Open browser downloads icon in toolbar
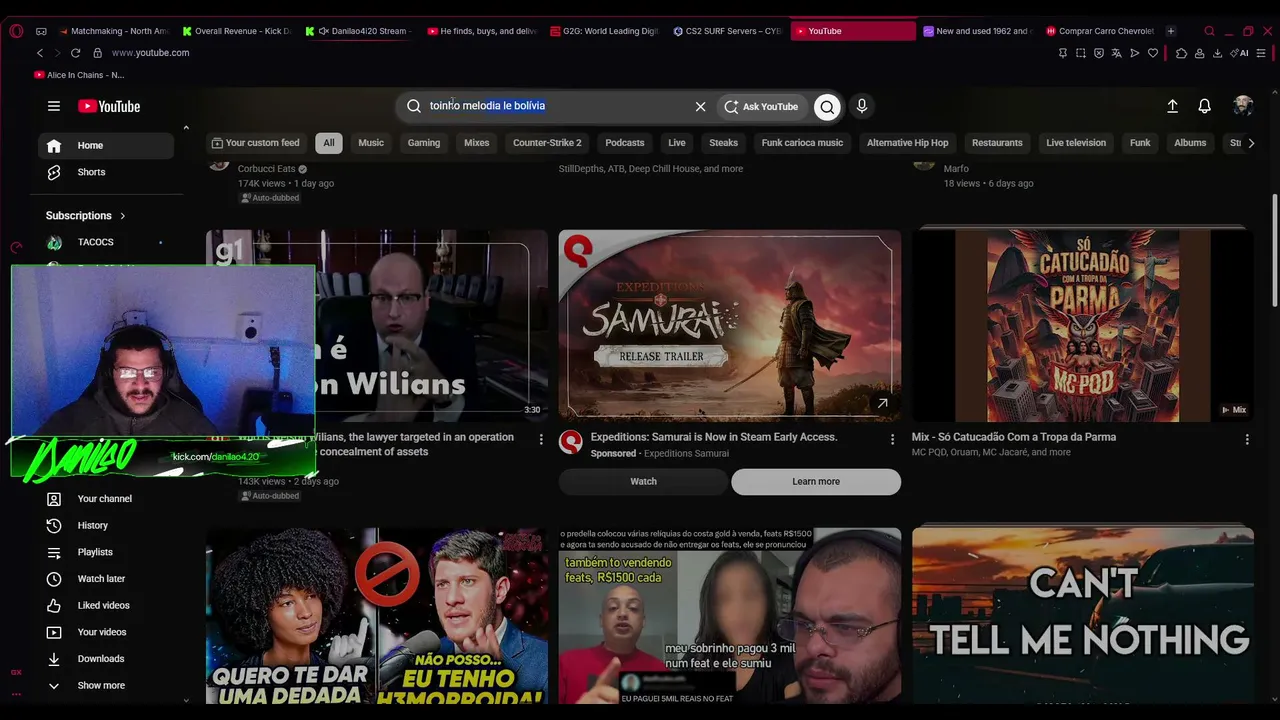This screenshot has width=1280, height=720. pyautogui.click(x=1217, y=53)
